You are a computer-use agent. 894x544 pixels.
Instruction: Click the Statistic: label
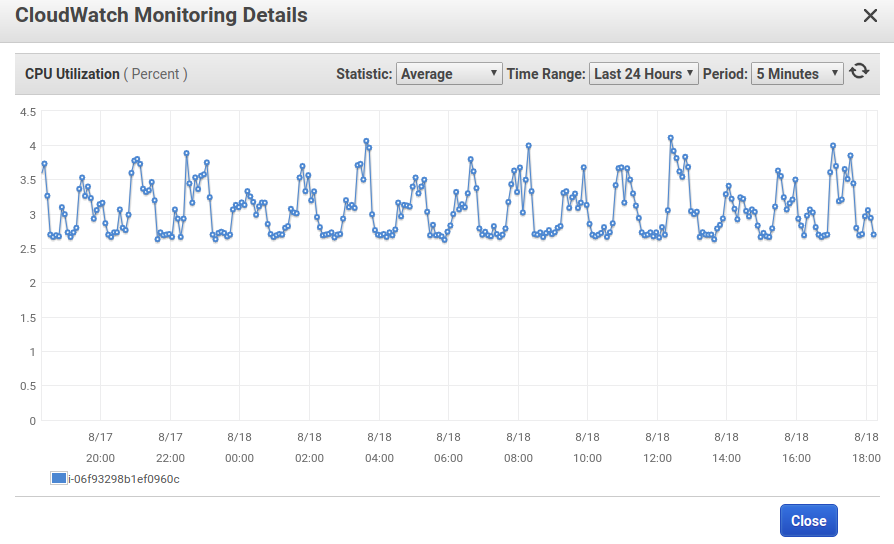[x=364, y=74]
